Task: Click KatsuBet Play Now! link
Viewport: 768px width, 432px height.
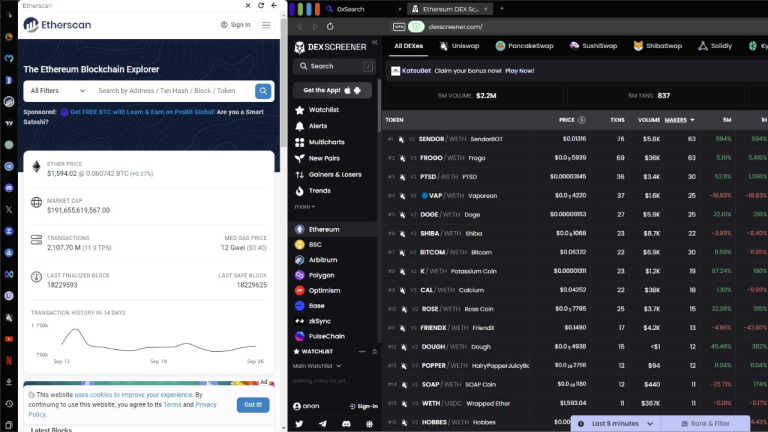Action: (x=519, y=71)
